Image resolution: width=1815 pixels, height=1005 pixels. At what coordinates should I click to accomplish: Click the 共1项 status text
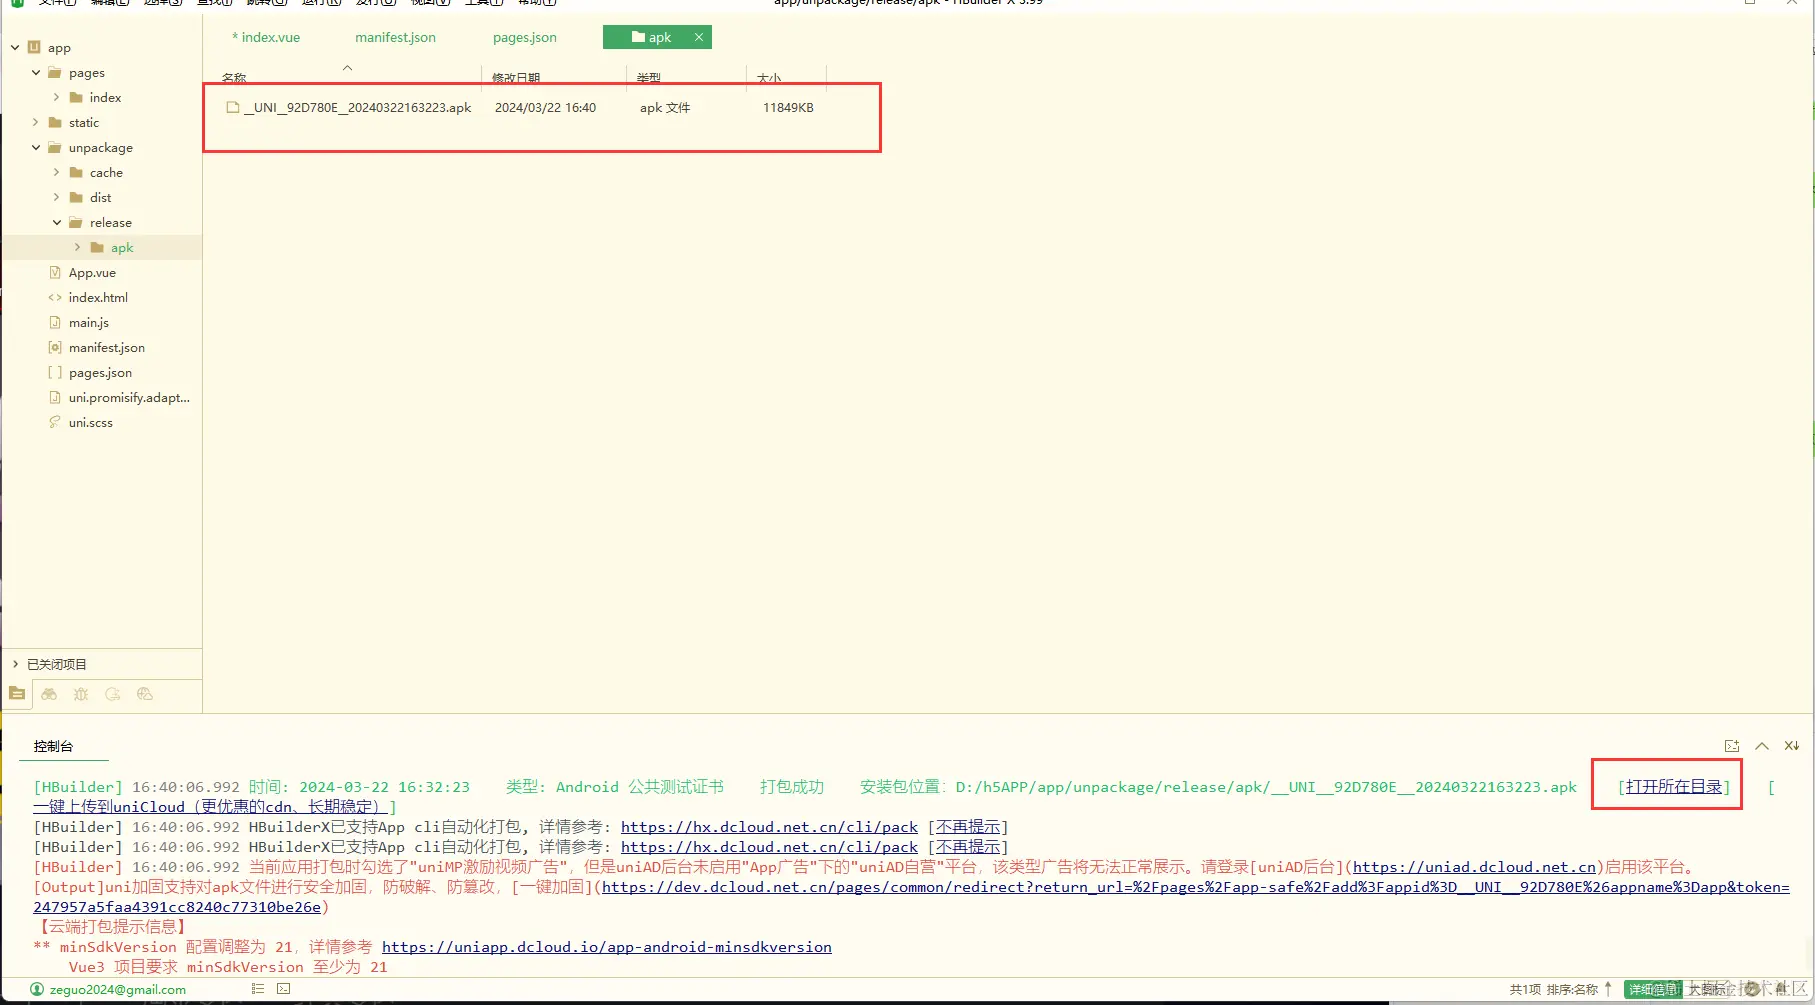1525,989
